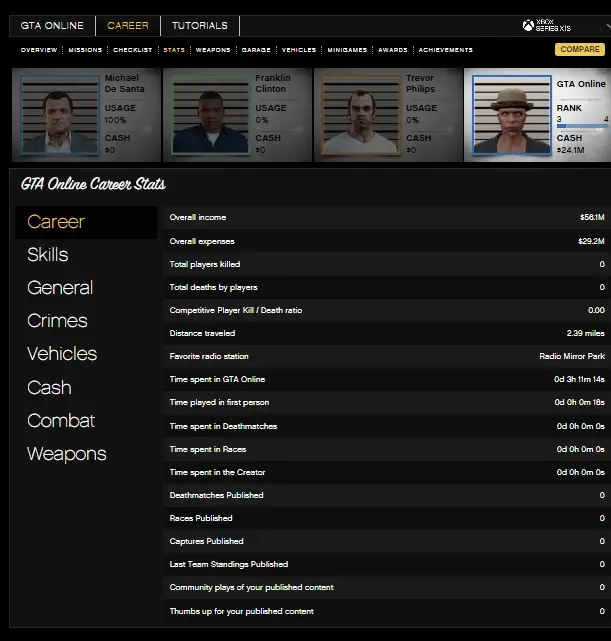This screenshot has width=611, height=641.
Task: Open the Garage sub-menu
Action: tap(256, 50)
